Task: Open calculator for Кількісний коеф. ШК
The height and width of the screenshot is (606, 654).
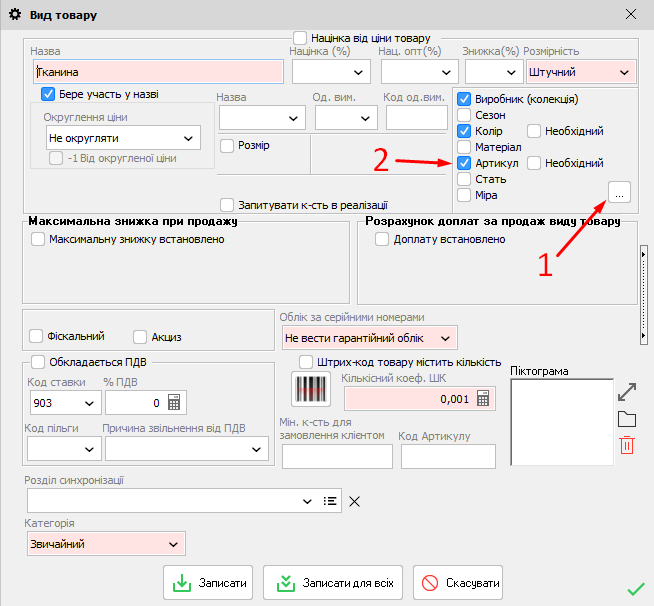Action: point(484,398)
